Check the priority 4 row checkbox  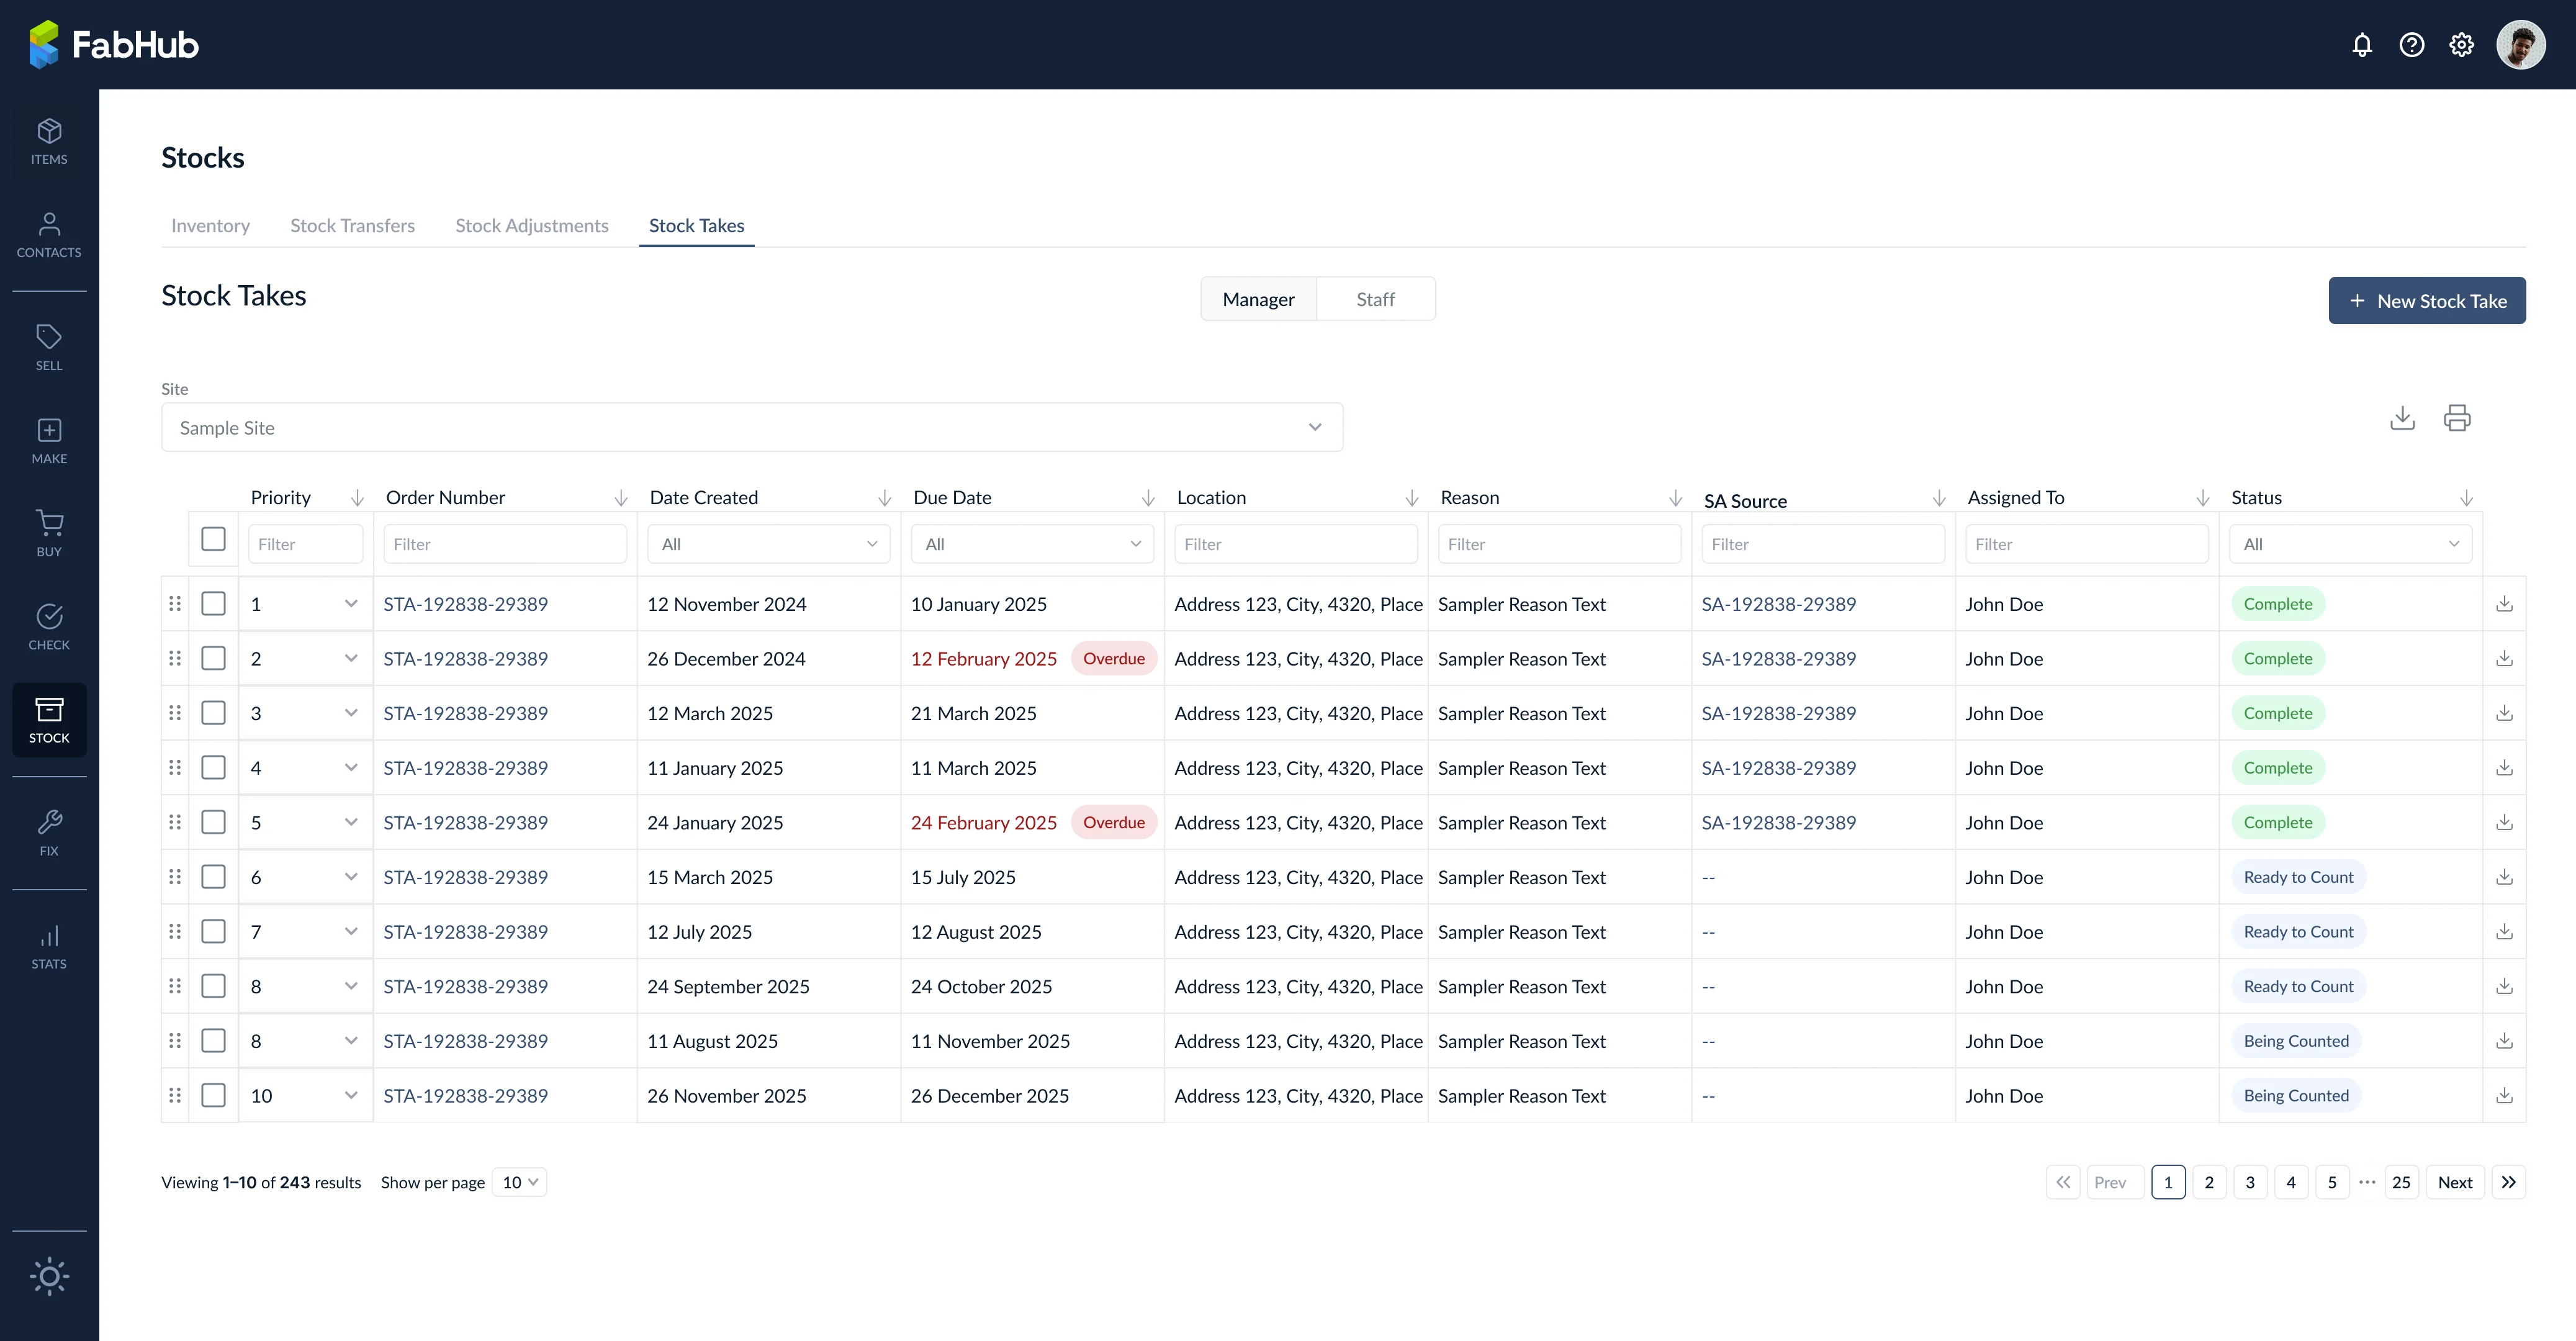(x=213, y=768)
